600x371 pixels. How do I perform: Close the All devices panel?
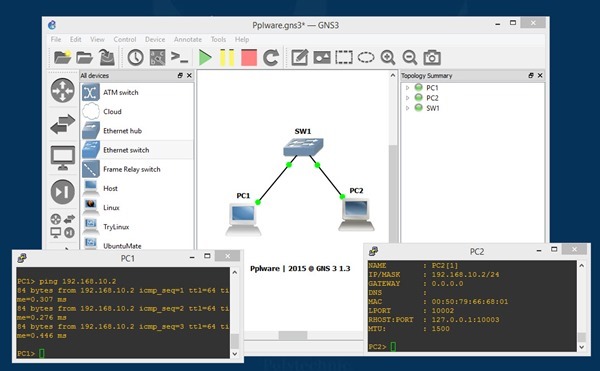[x=189, y=75]
